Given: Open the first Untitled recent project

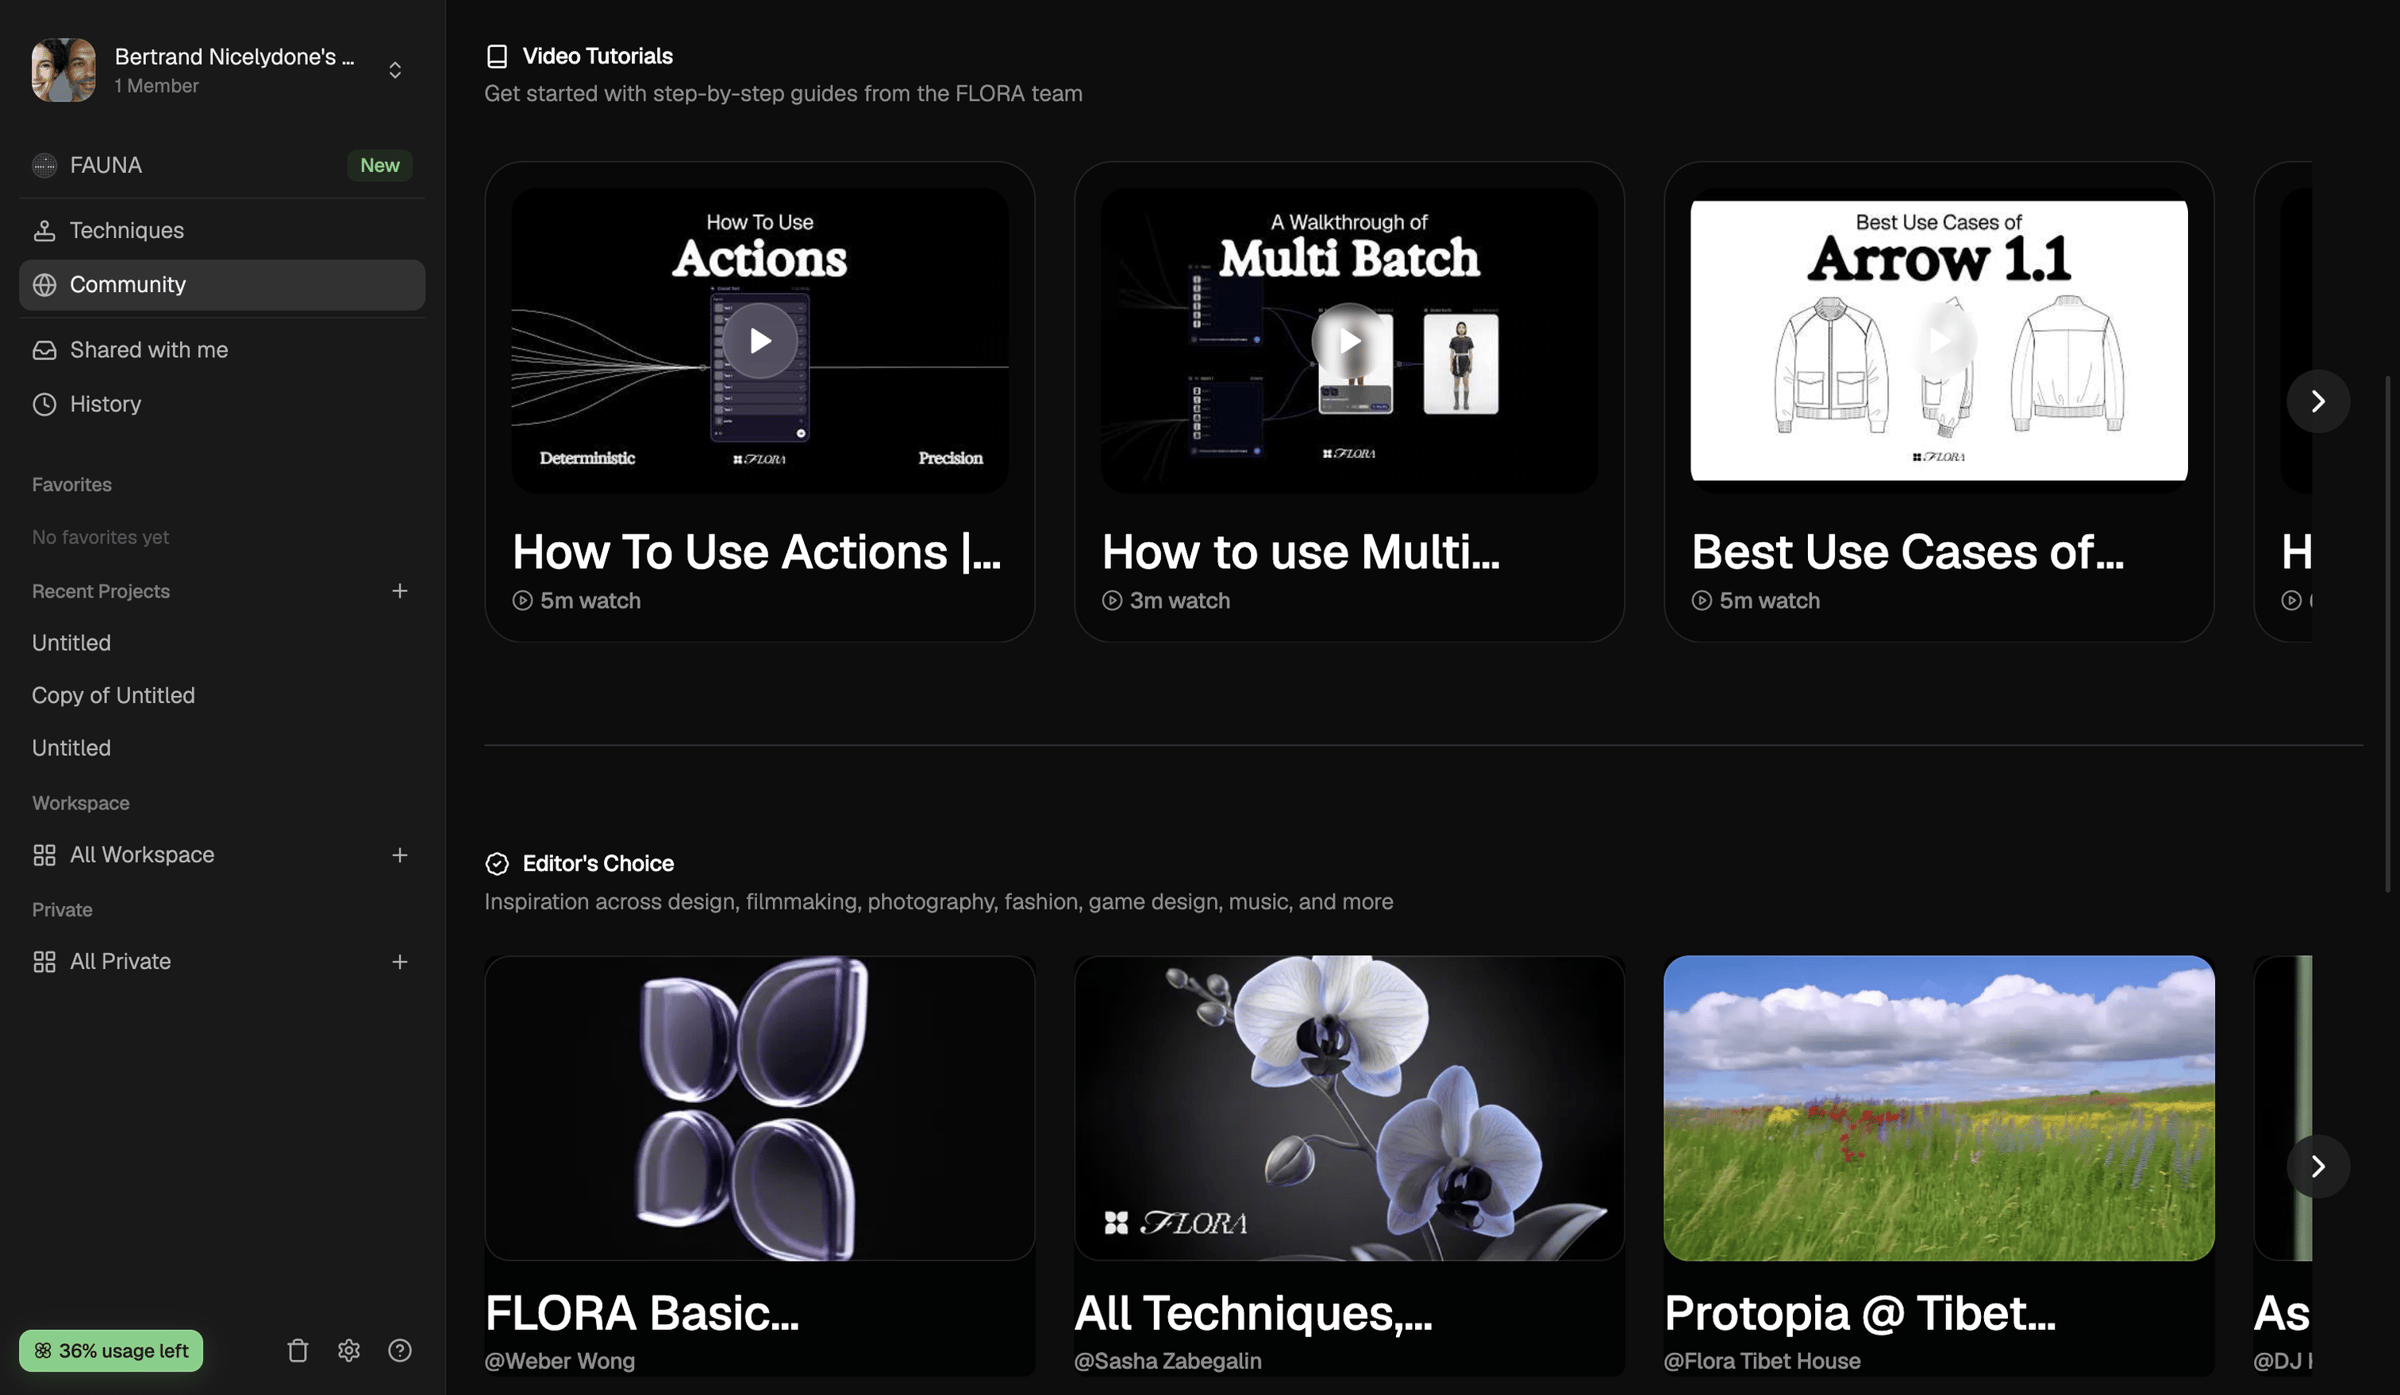Looking at the screenshot, I should coord(71,643).
